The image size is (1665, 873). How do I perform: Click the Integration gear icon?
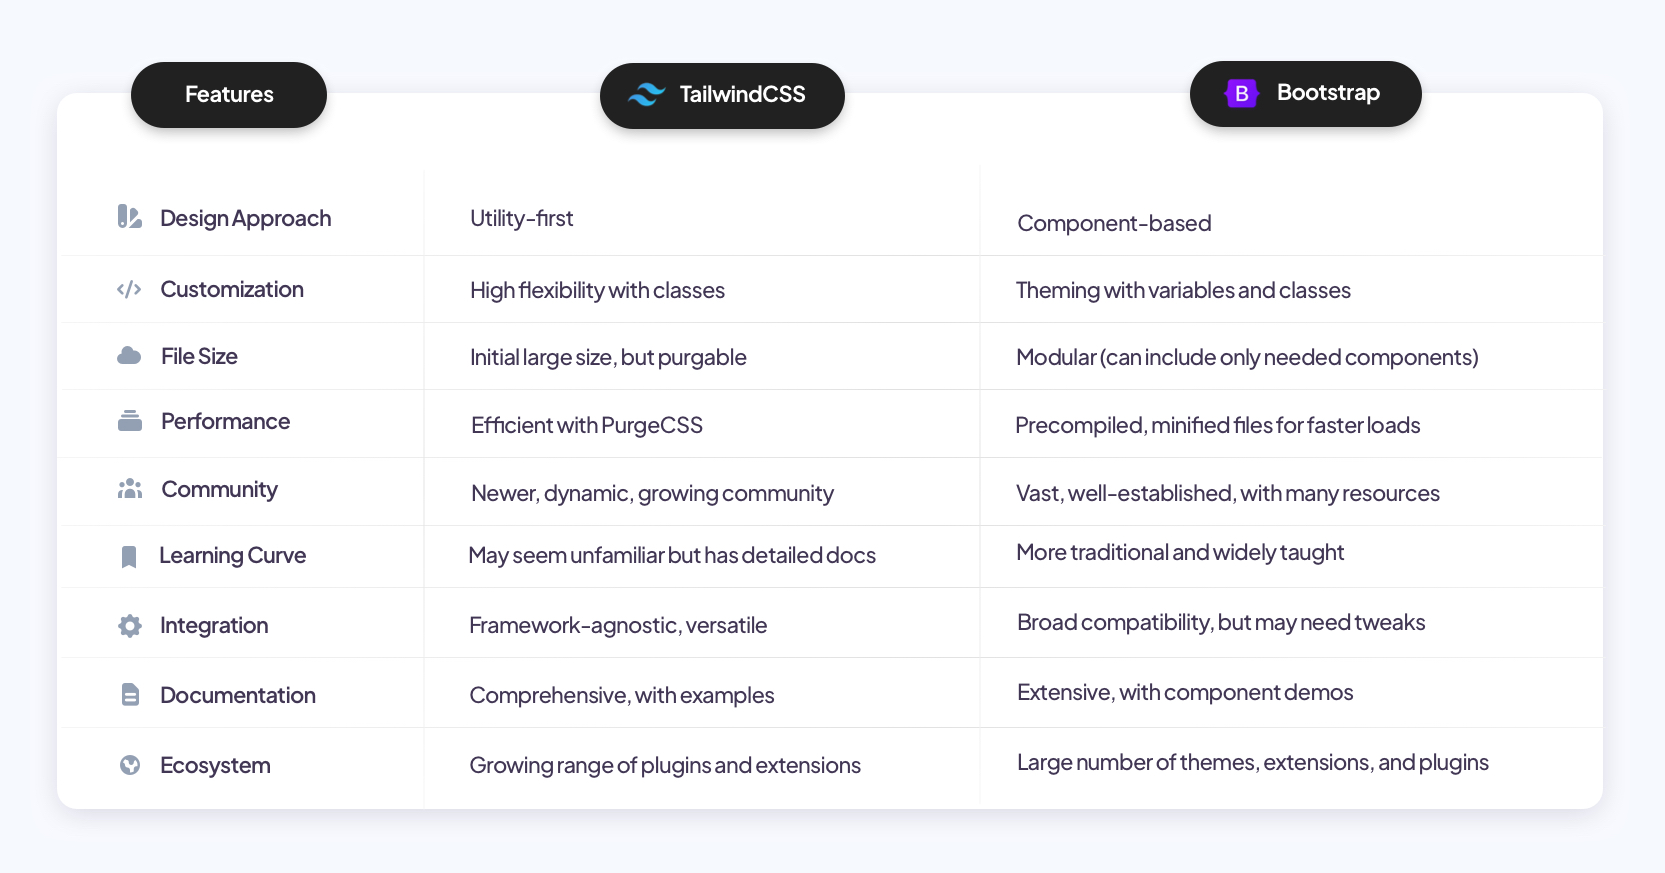130,626
